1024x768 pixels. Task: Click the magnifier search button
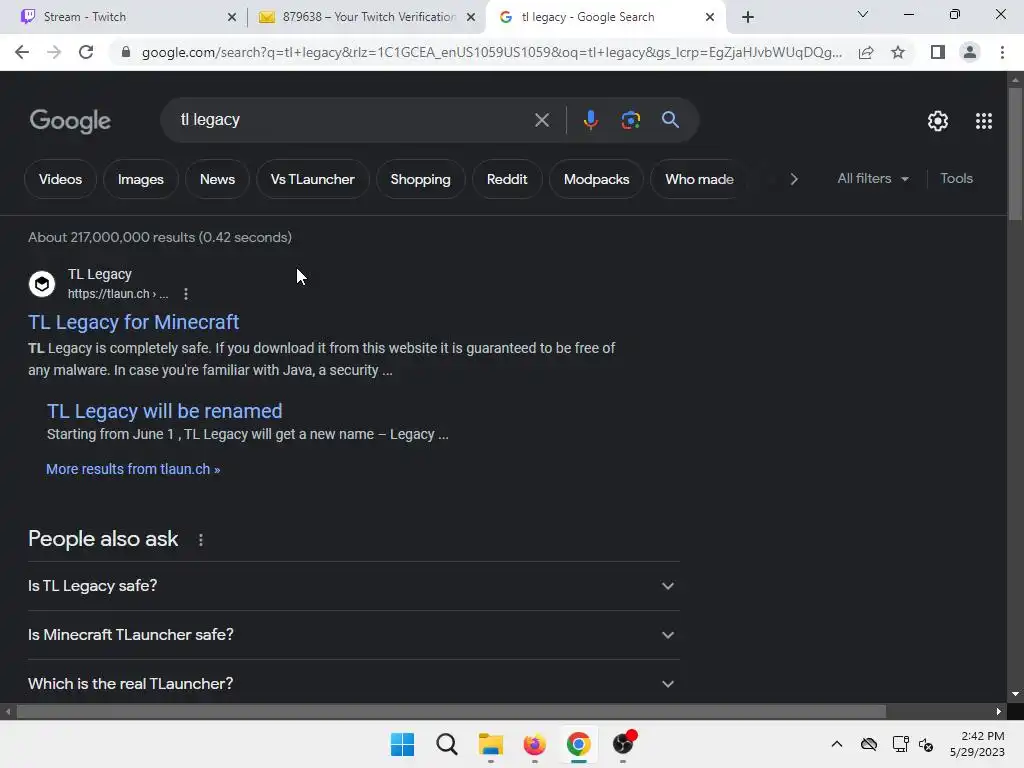click(670, 120)
